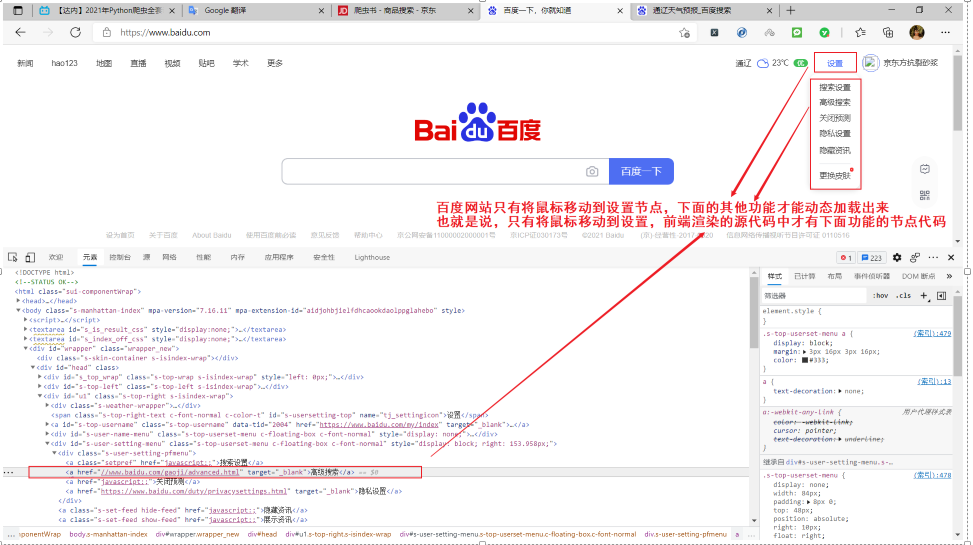
Task: Open the tab actions menu icon
Action: pos(18,11)
